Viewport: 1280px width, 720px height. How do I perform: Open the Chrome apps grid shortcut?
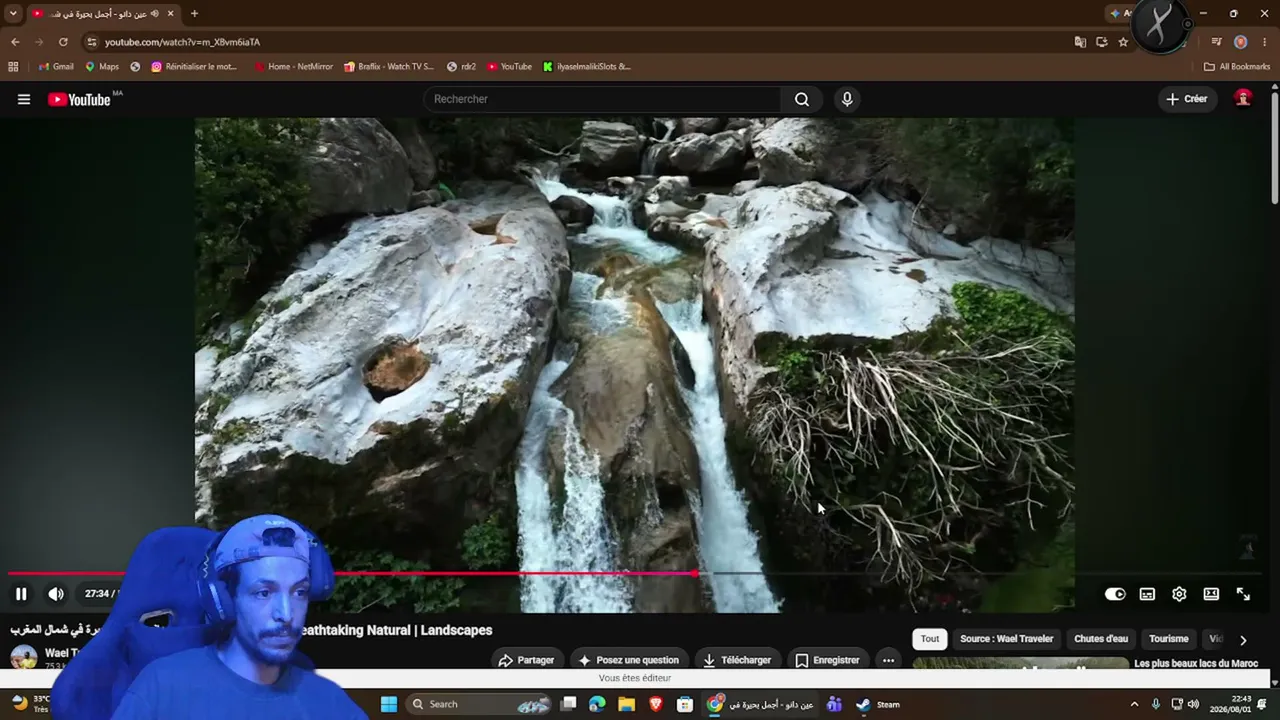click(x=13, y=67)
